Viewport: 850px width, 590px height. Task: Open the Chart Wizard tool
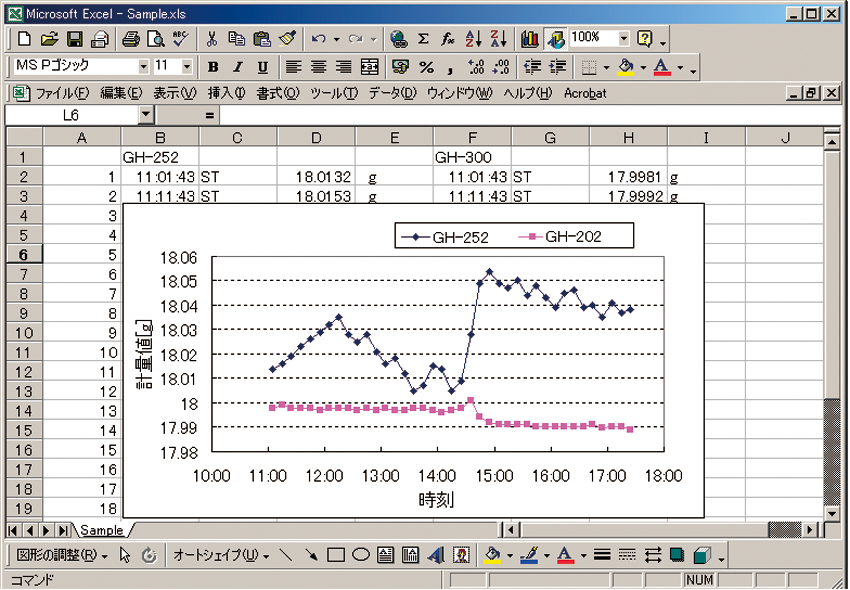(x=530, y=39)
